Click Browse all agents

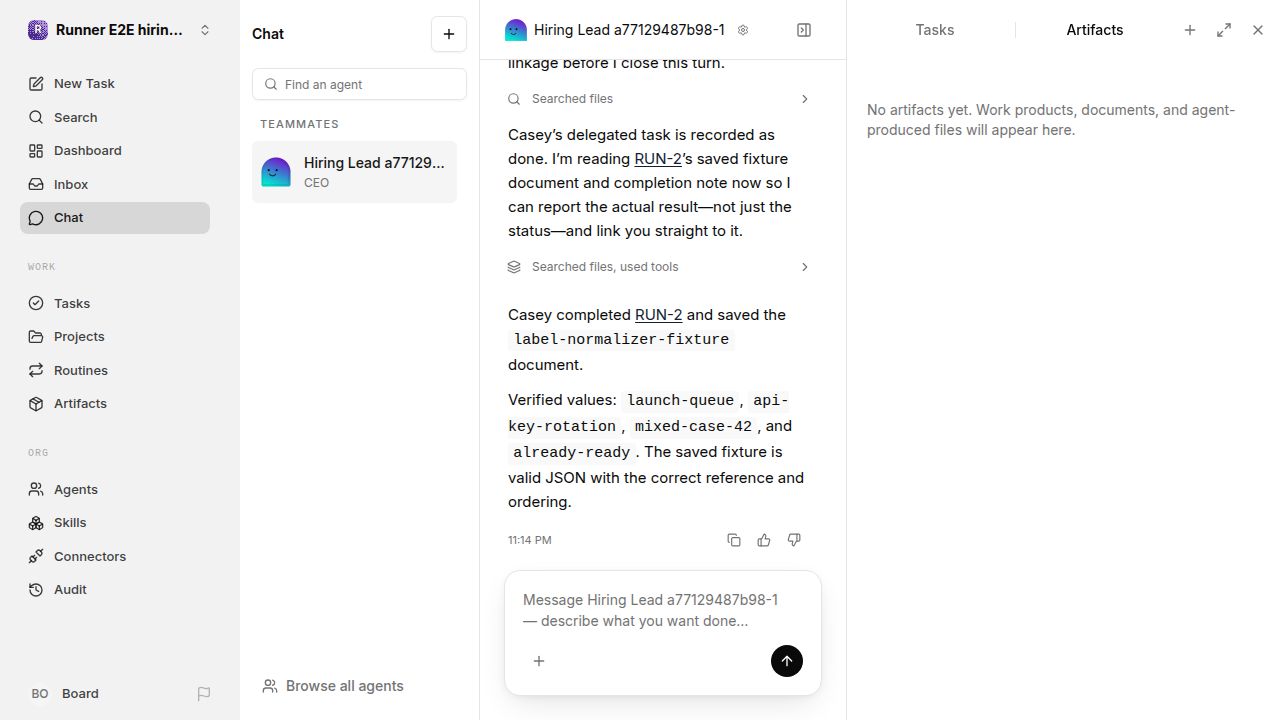tap(333, 686)
